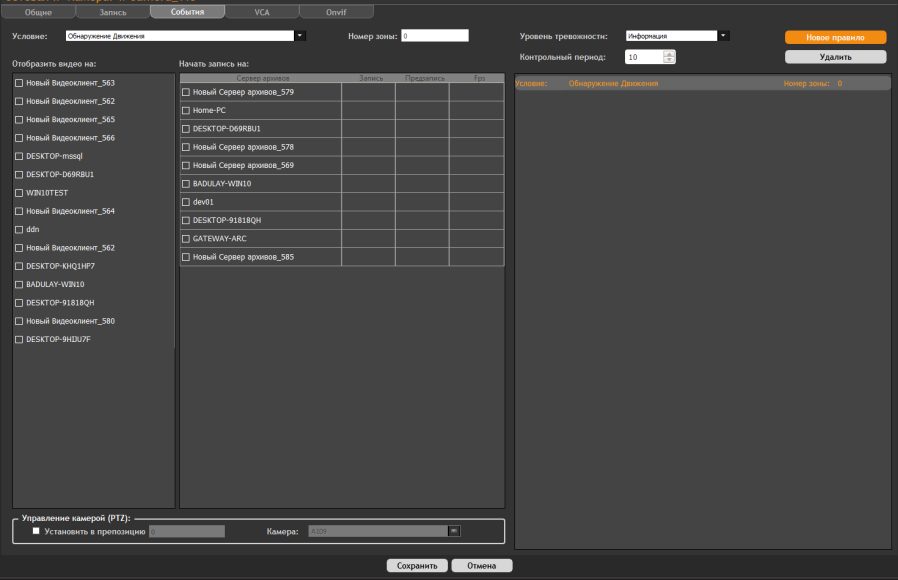Decrease Контрольный период with down arrow
This screenshot has width=898, height=580.
[670, 61]
